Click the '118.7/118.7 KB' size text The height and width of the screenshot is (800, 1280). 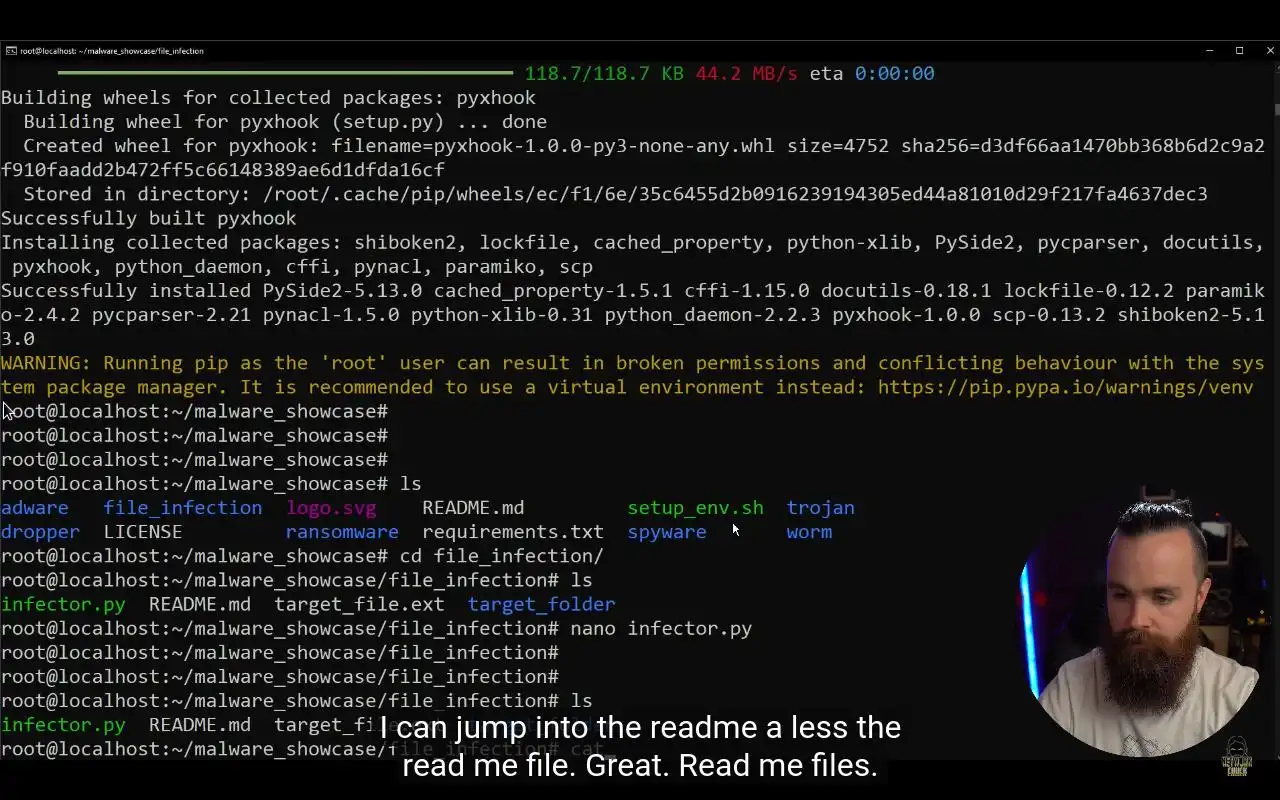[x=604, y=73]
